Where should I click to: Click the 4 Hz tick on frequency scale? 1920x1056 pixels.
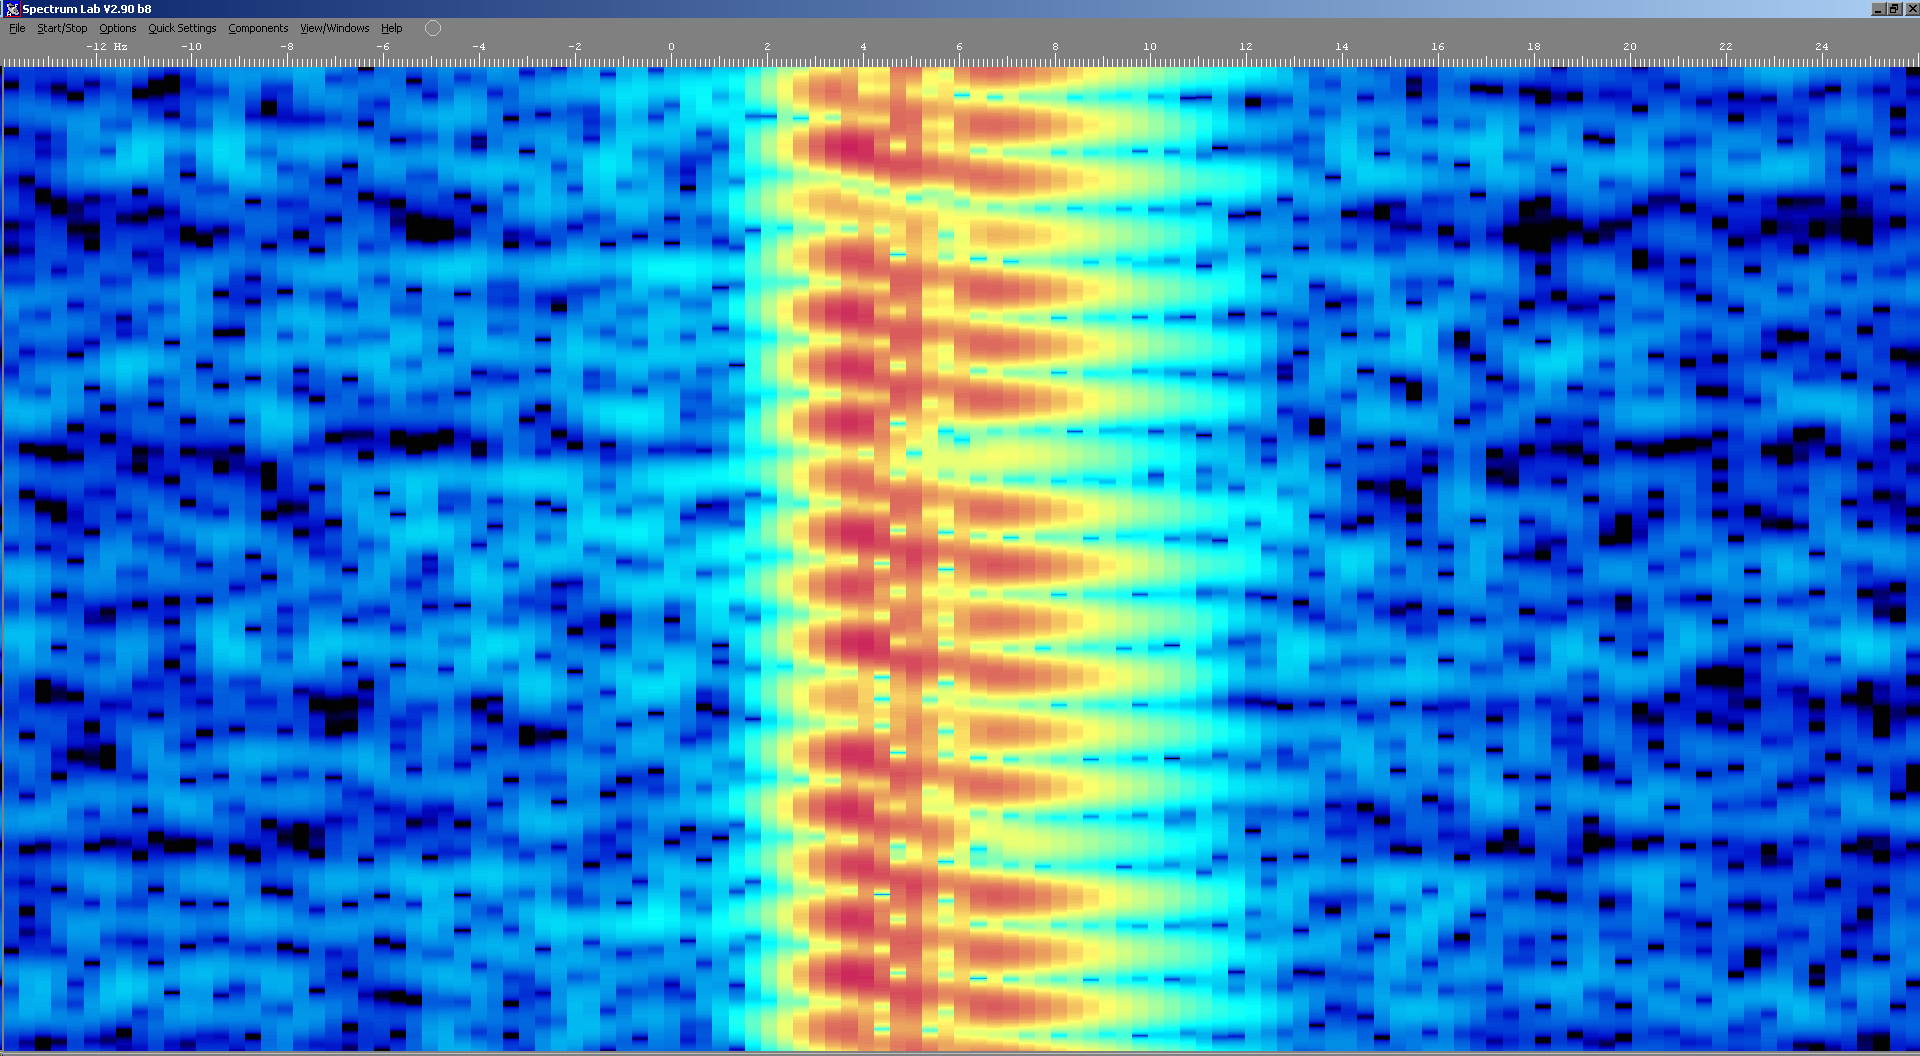pyautogui.click(x=863, y=48)
